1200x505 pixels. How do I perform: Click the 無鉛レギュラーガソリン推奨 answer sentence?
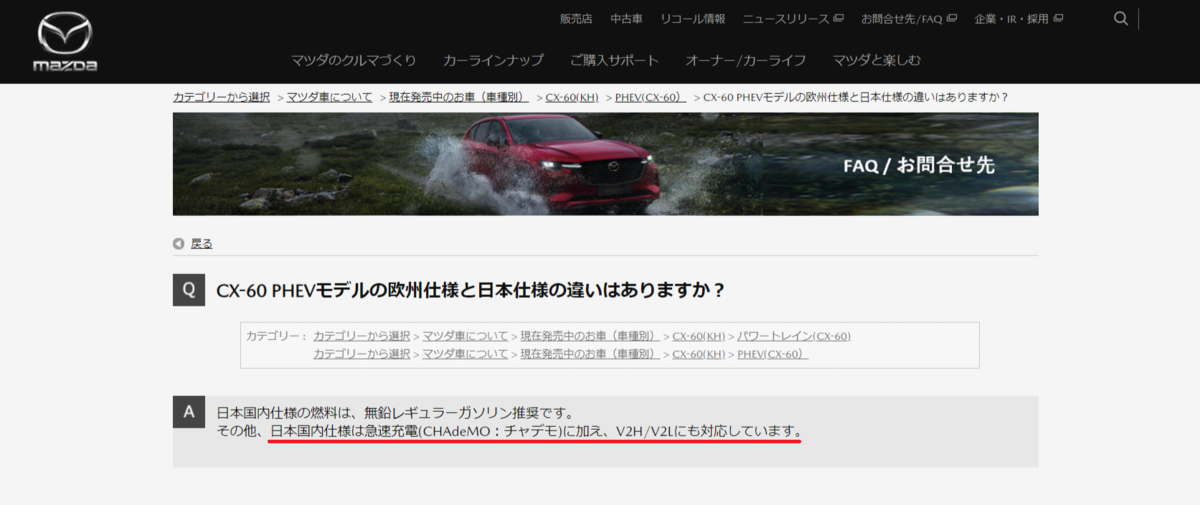coord(395,412)
